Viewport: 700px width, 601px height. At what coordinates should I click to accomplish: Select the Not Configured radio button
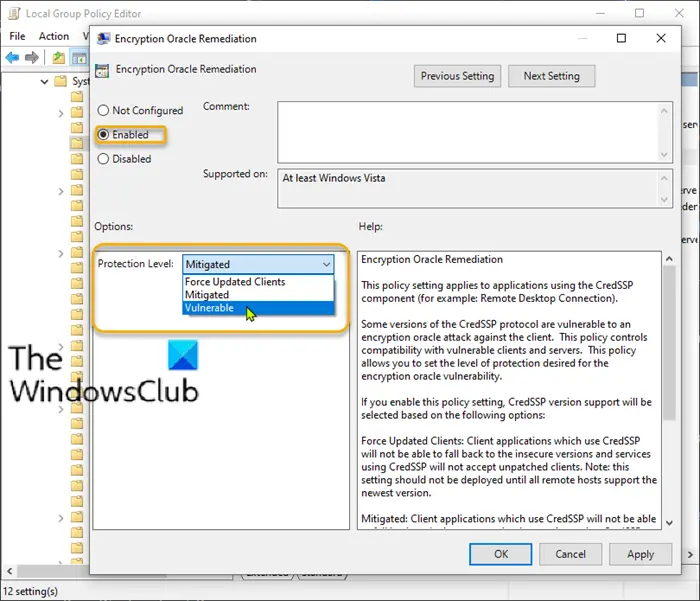[x=103, y=110]
